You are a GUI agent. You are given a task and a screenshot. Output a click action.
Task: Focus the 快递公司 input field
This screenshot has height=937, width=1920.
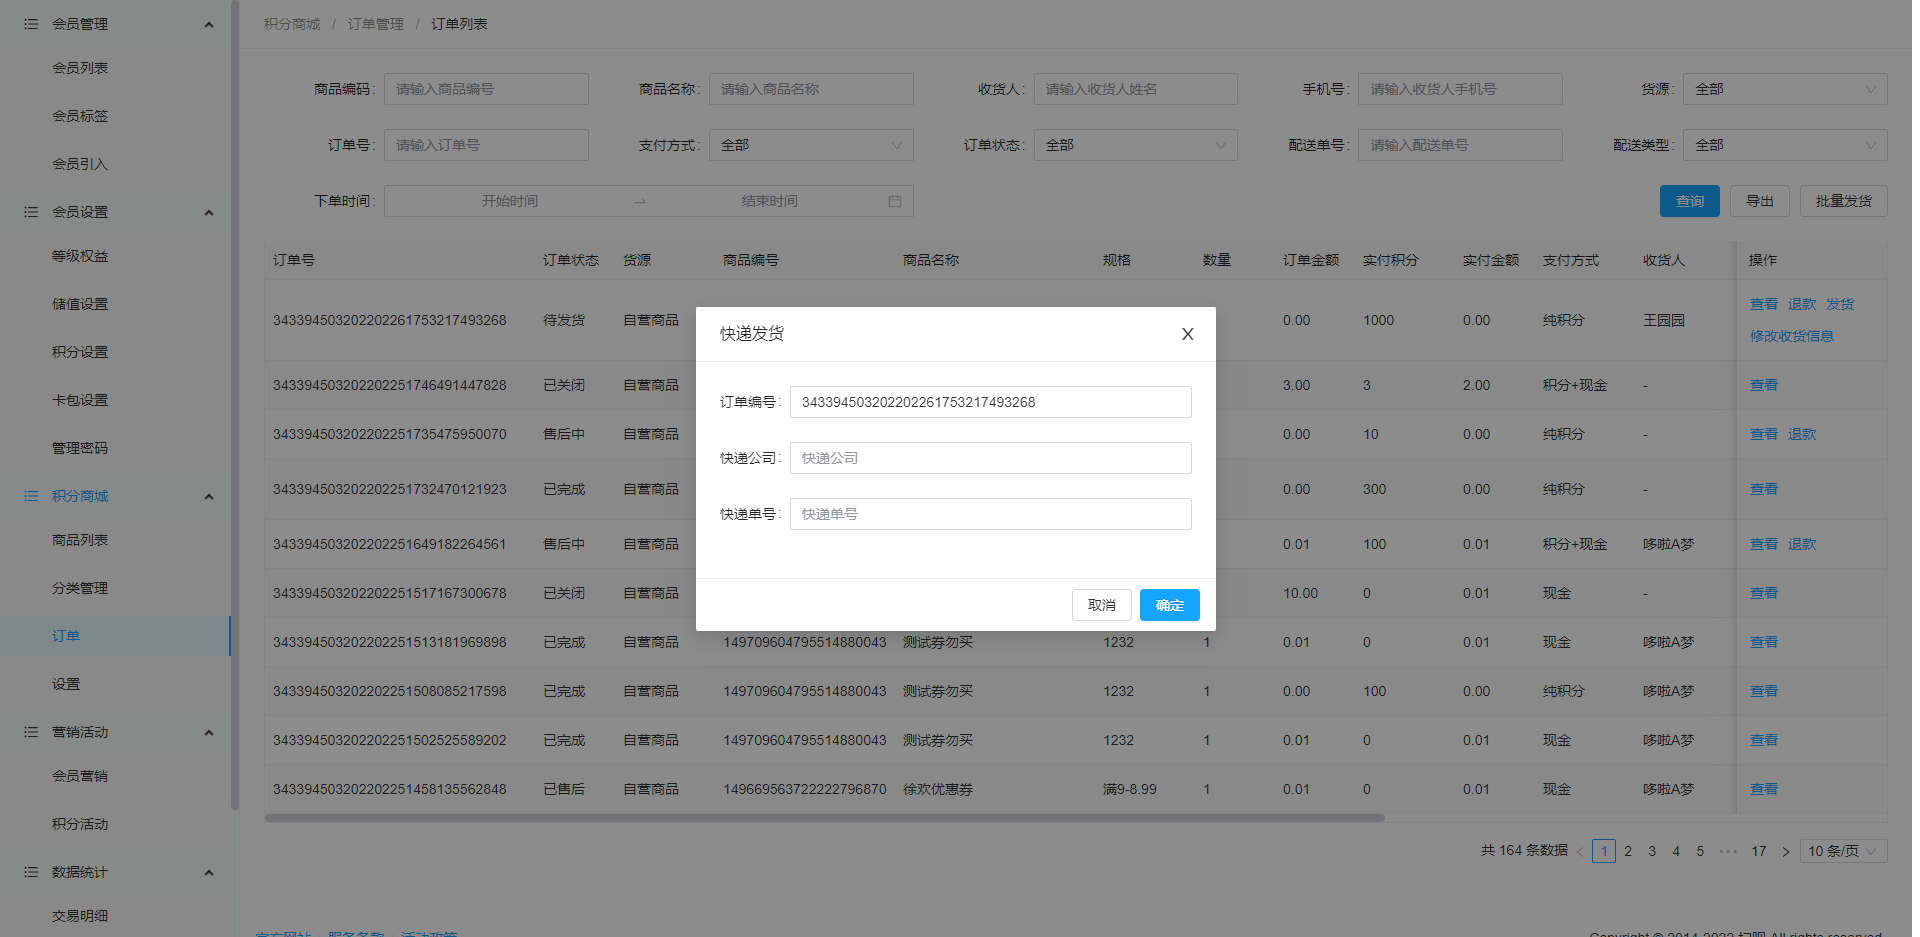(x=990, y=458)
